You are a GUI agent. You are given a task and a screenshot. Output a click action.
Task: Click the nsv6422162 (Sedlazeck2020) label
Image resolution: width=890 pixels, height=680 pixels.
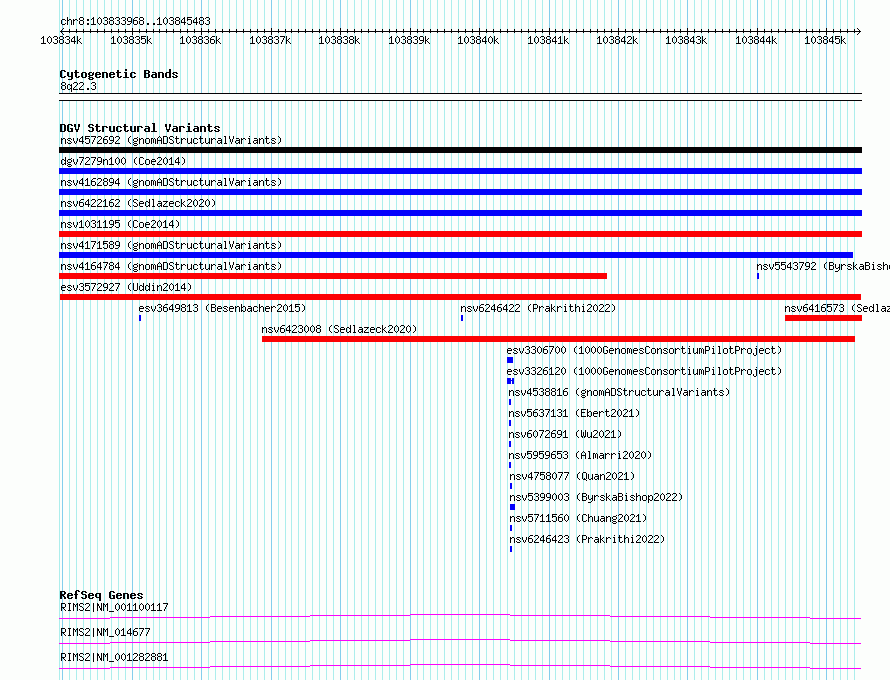138,203
